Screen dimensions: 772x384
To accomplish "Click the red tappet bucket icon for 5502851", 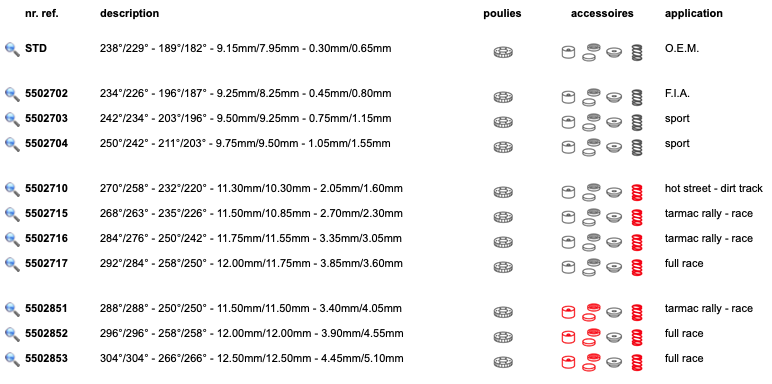I will [568, 312].
